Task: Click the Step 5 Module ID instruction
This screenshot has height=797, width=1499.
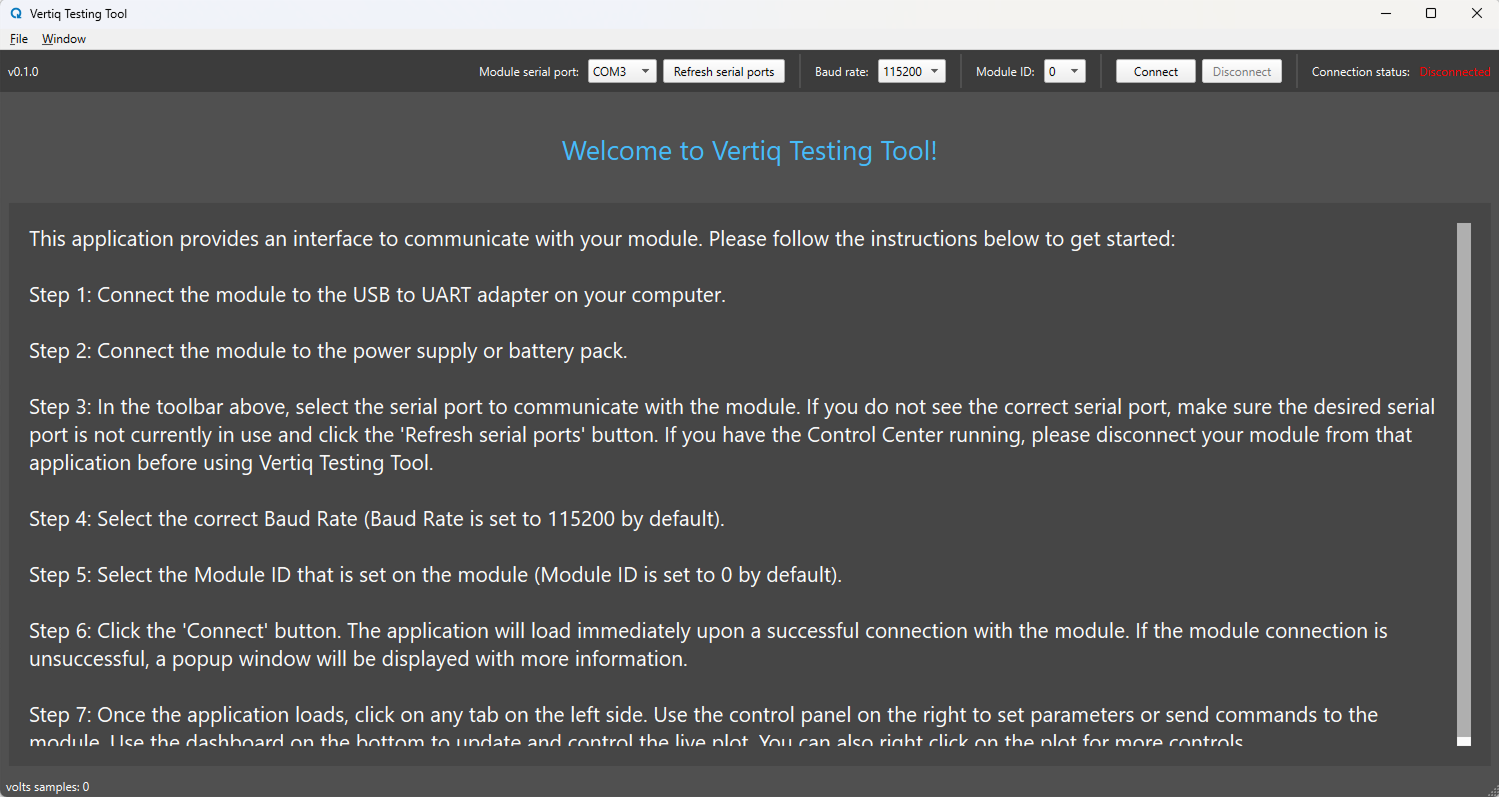Action: (x=435, y=575)
